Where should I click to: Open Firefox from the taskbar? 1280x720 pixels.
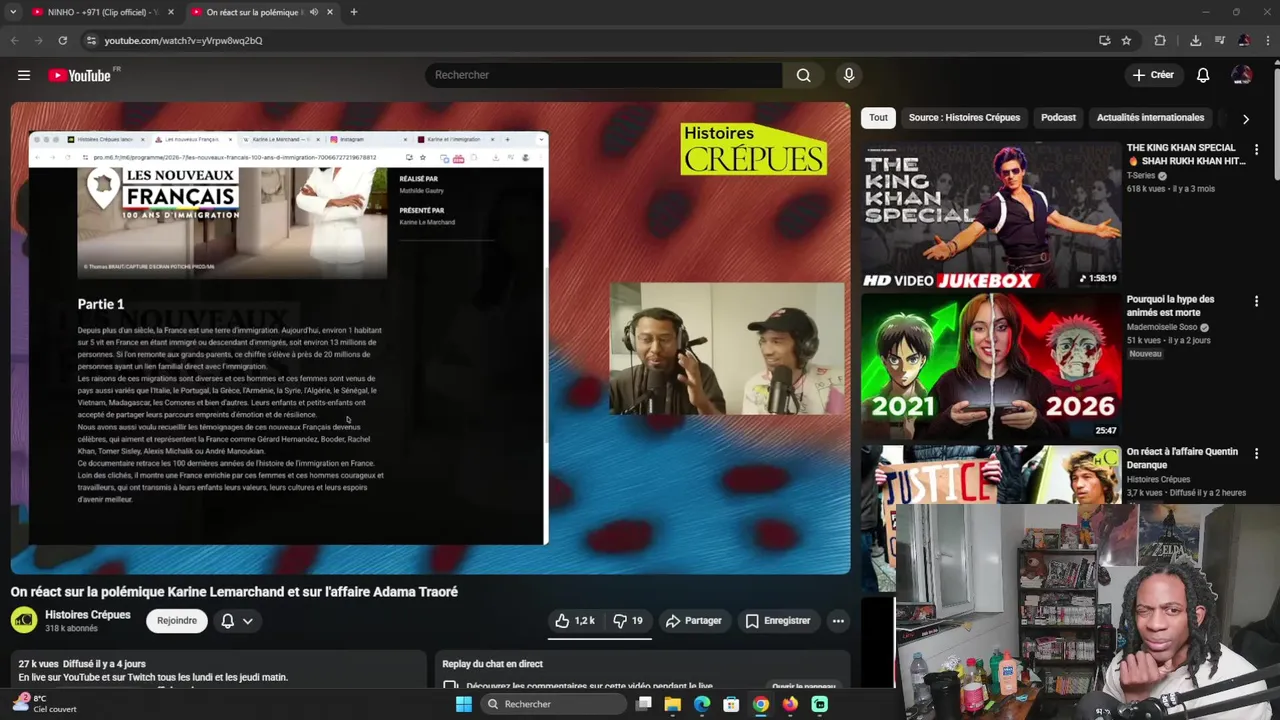tap(790, 704)
